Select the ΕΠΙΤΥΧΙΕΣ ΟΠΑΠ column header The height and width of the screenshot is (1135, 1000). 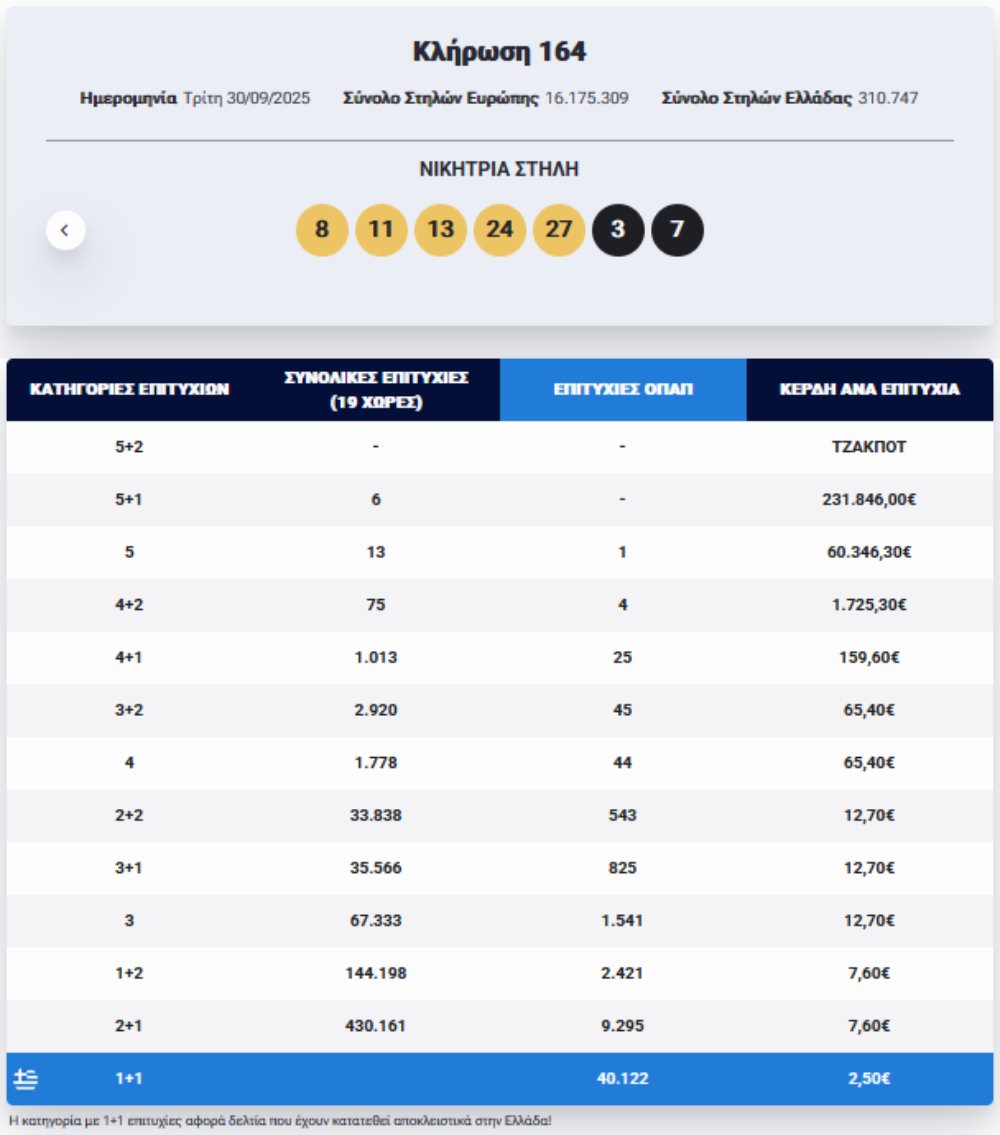622,390
